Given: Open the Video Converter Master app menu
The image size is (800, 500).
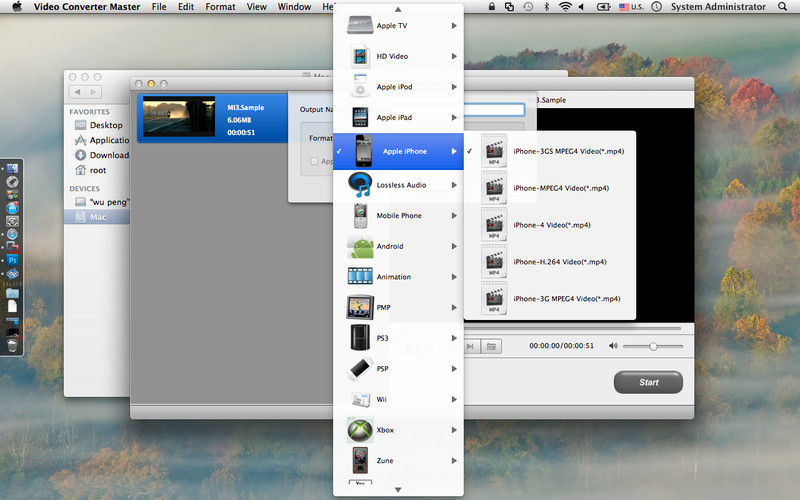Looking at the screenshot, I should point(87,7).
